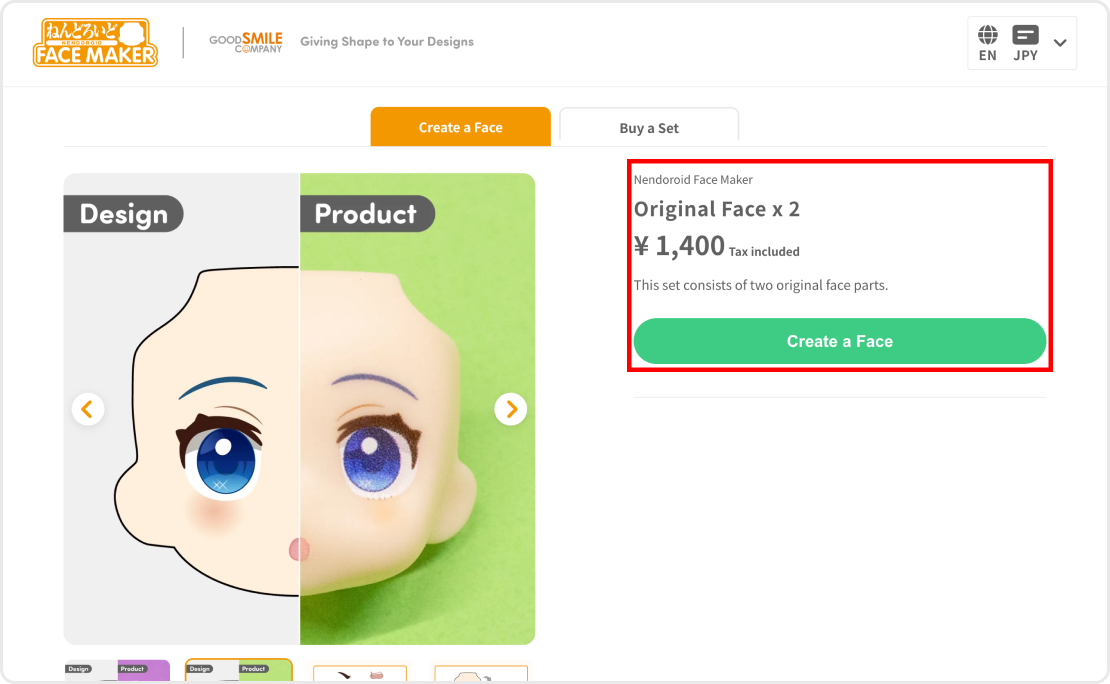Click the Original Face x 2 title
Viewport: 1110px width, 684px height.
pyautogui.click(x=717, y=209)
